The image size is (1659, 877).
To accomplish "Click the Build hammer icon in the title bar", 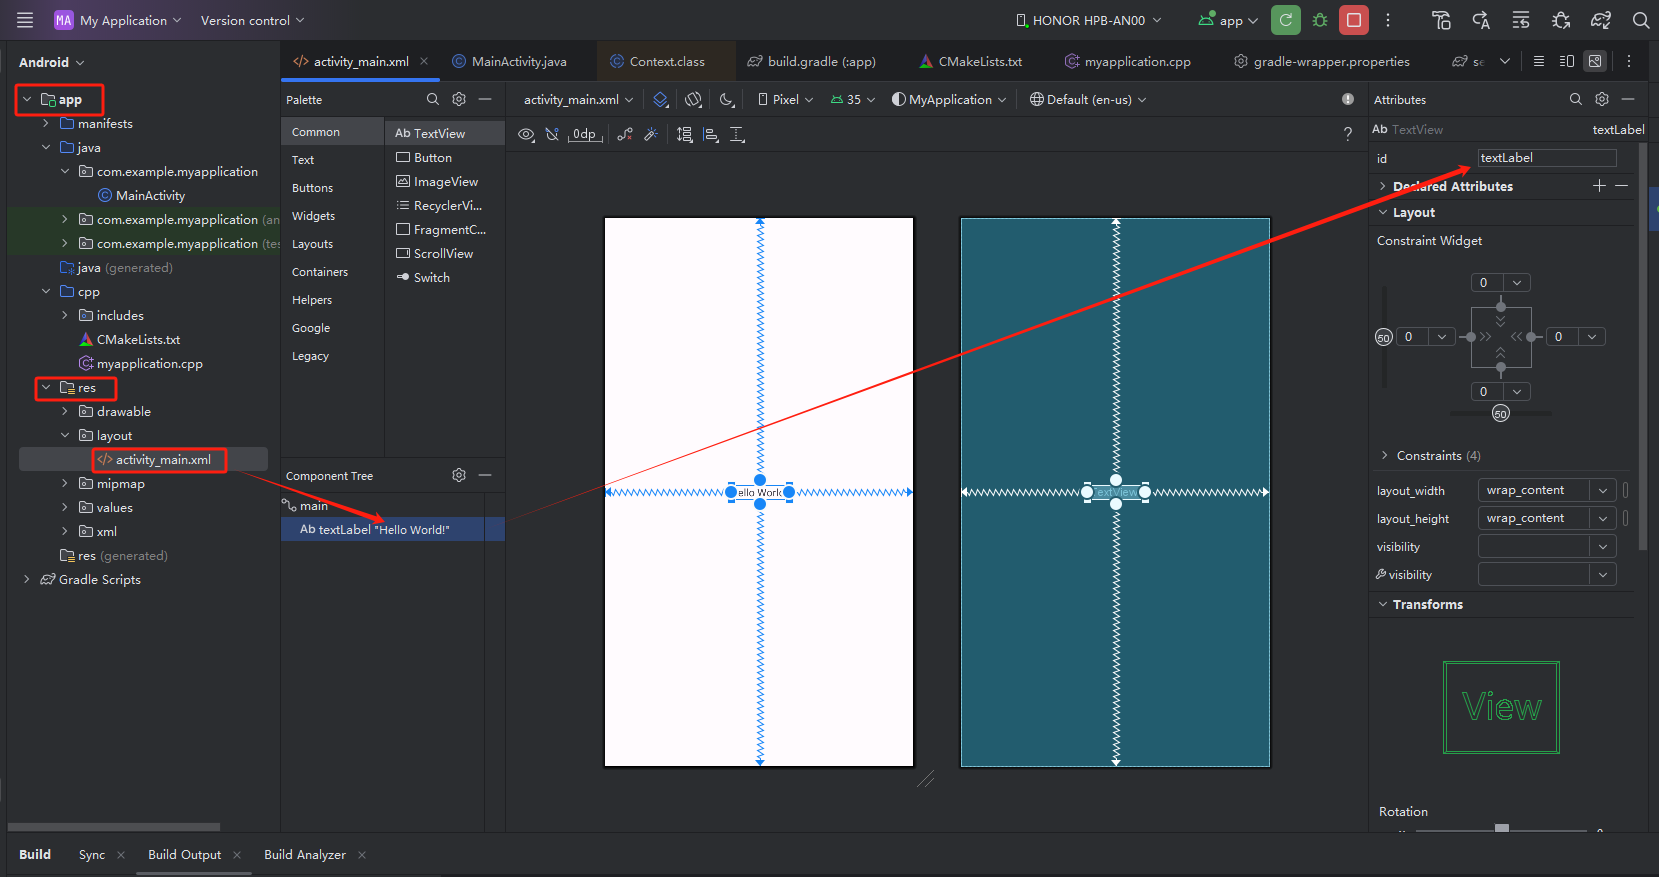I will click(x=1441, y=20).
